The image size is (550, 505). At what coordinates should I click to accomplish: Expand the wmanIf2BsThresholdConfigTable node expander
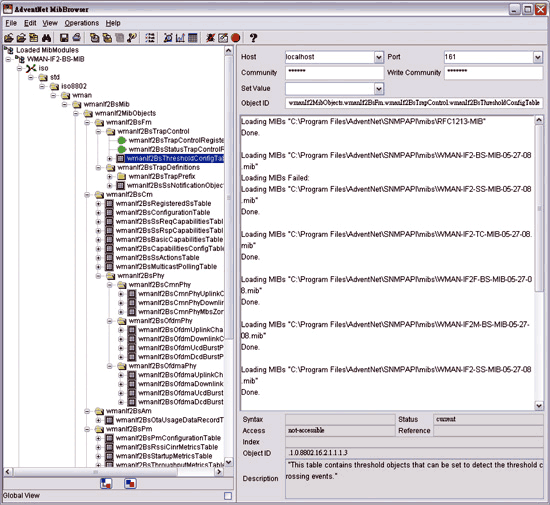click(x=109, y=159)
